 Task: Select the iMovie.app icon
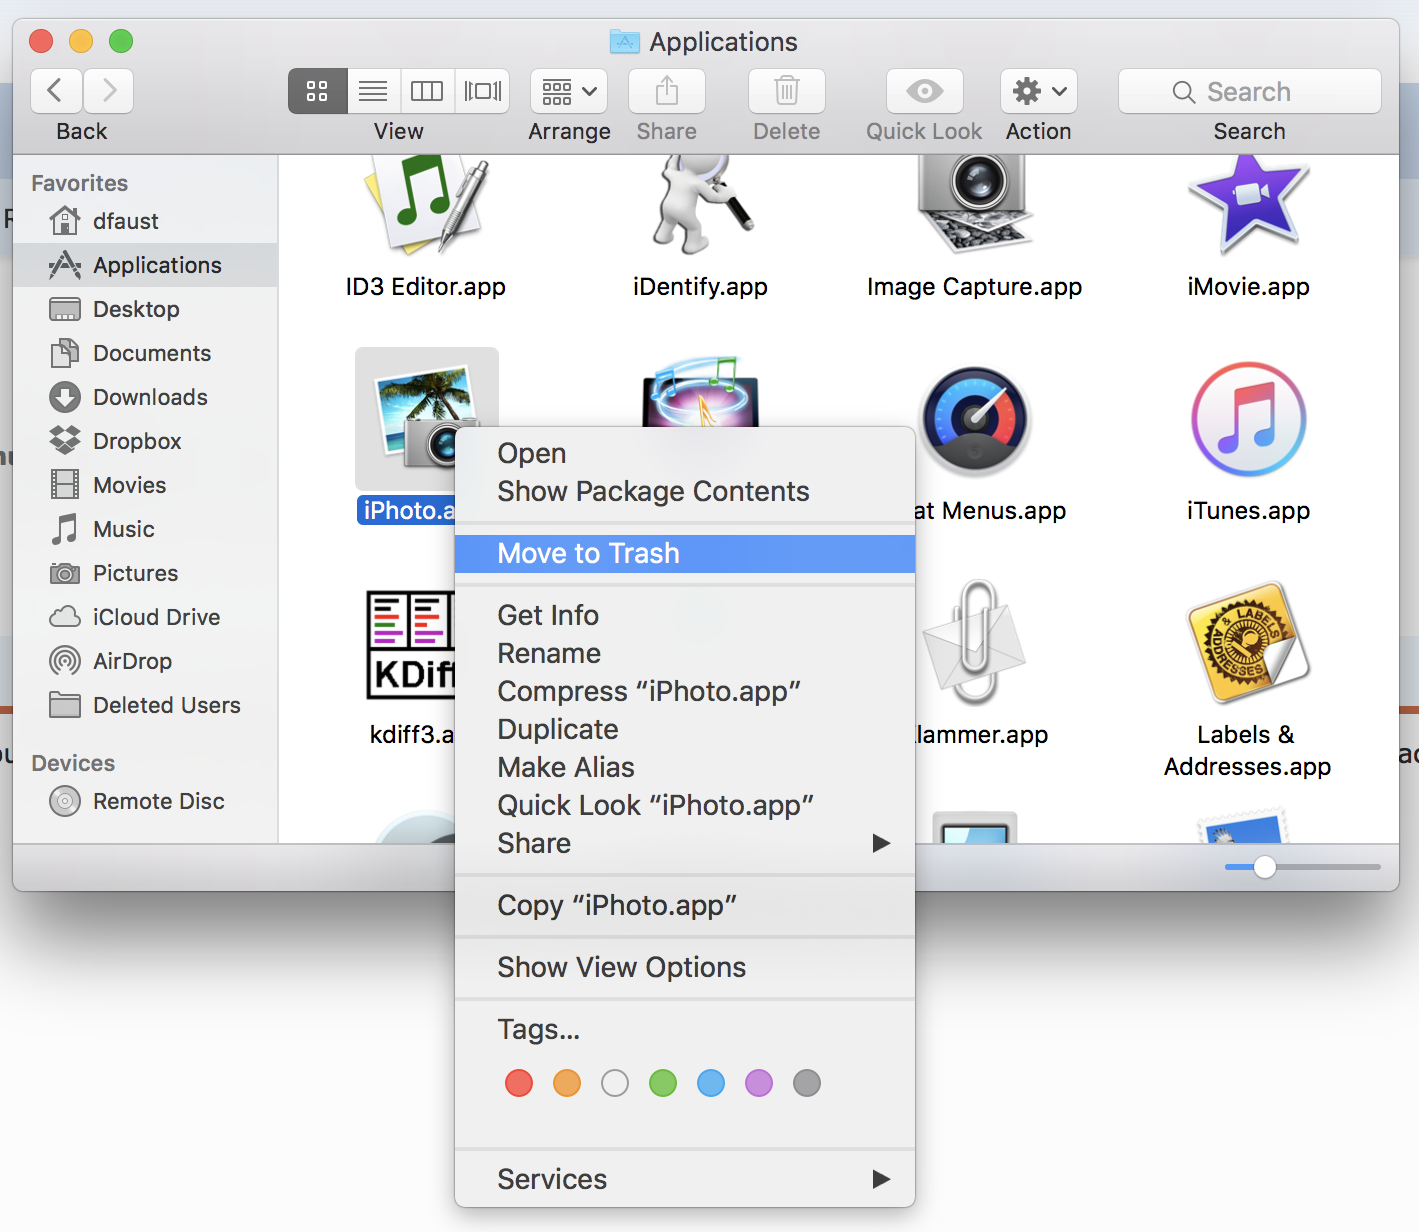coord(1248,207)
